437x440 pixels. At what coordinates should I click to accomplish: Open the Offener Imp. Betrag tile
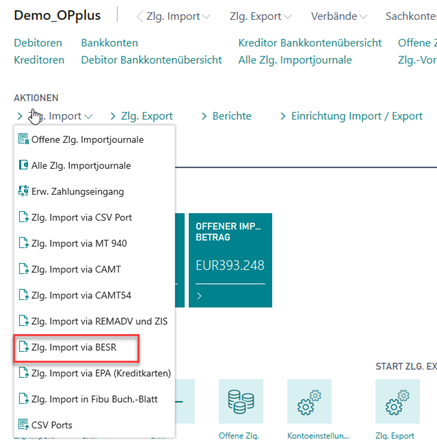click(230, 260)
